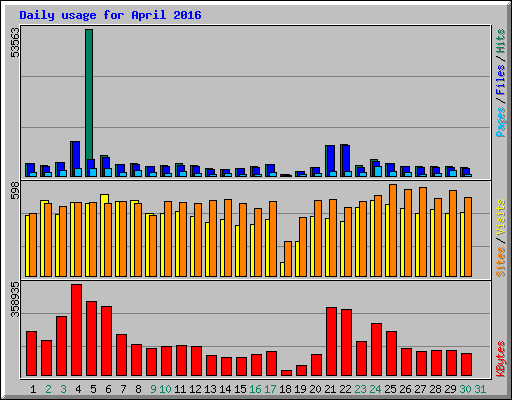
Task: Click the red KBytes bar for day 6
Action: pyautogui.click(x=106, y=341)
